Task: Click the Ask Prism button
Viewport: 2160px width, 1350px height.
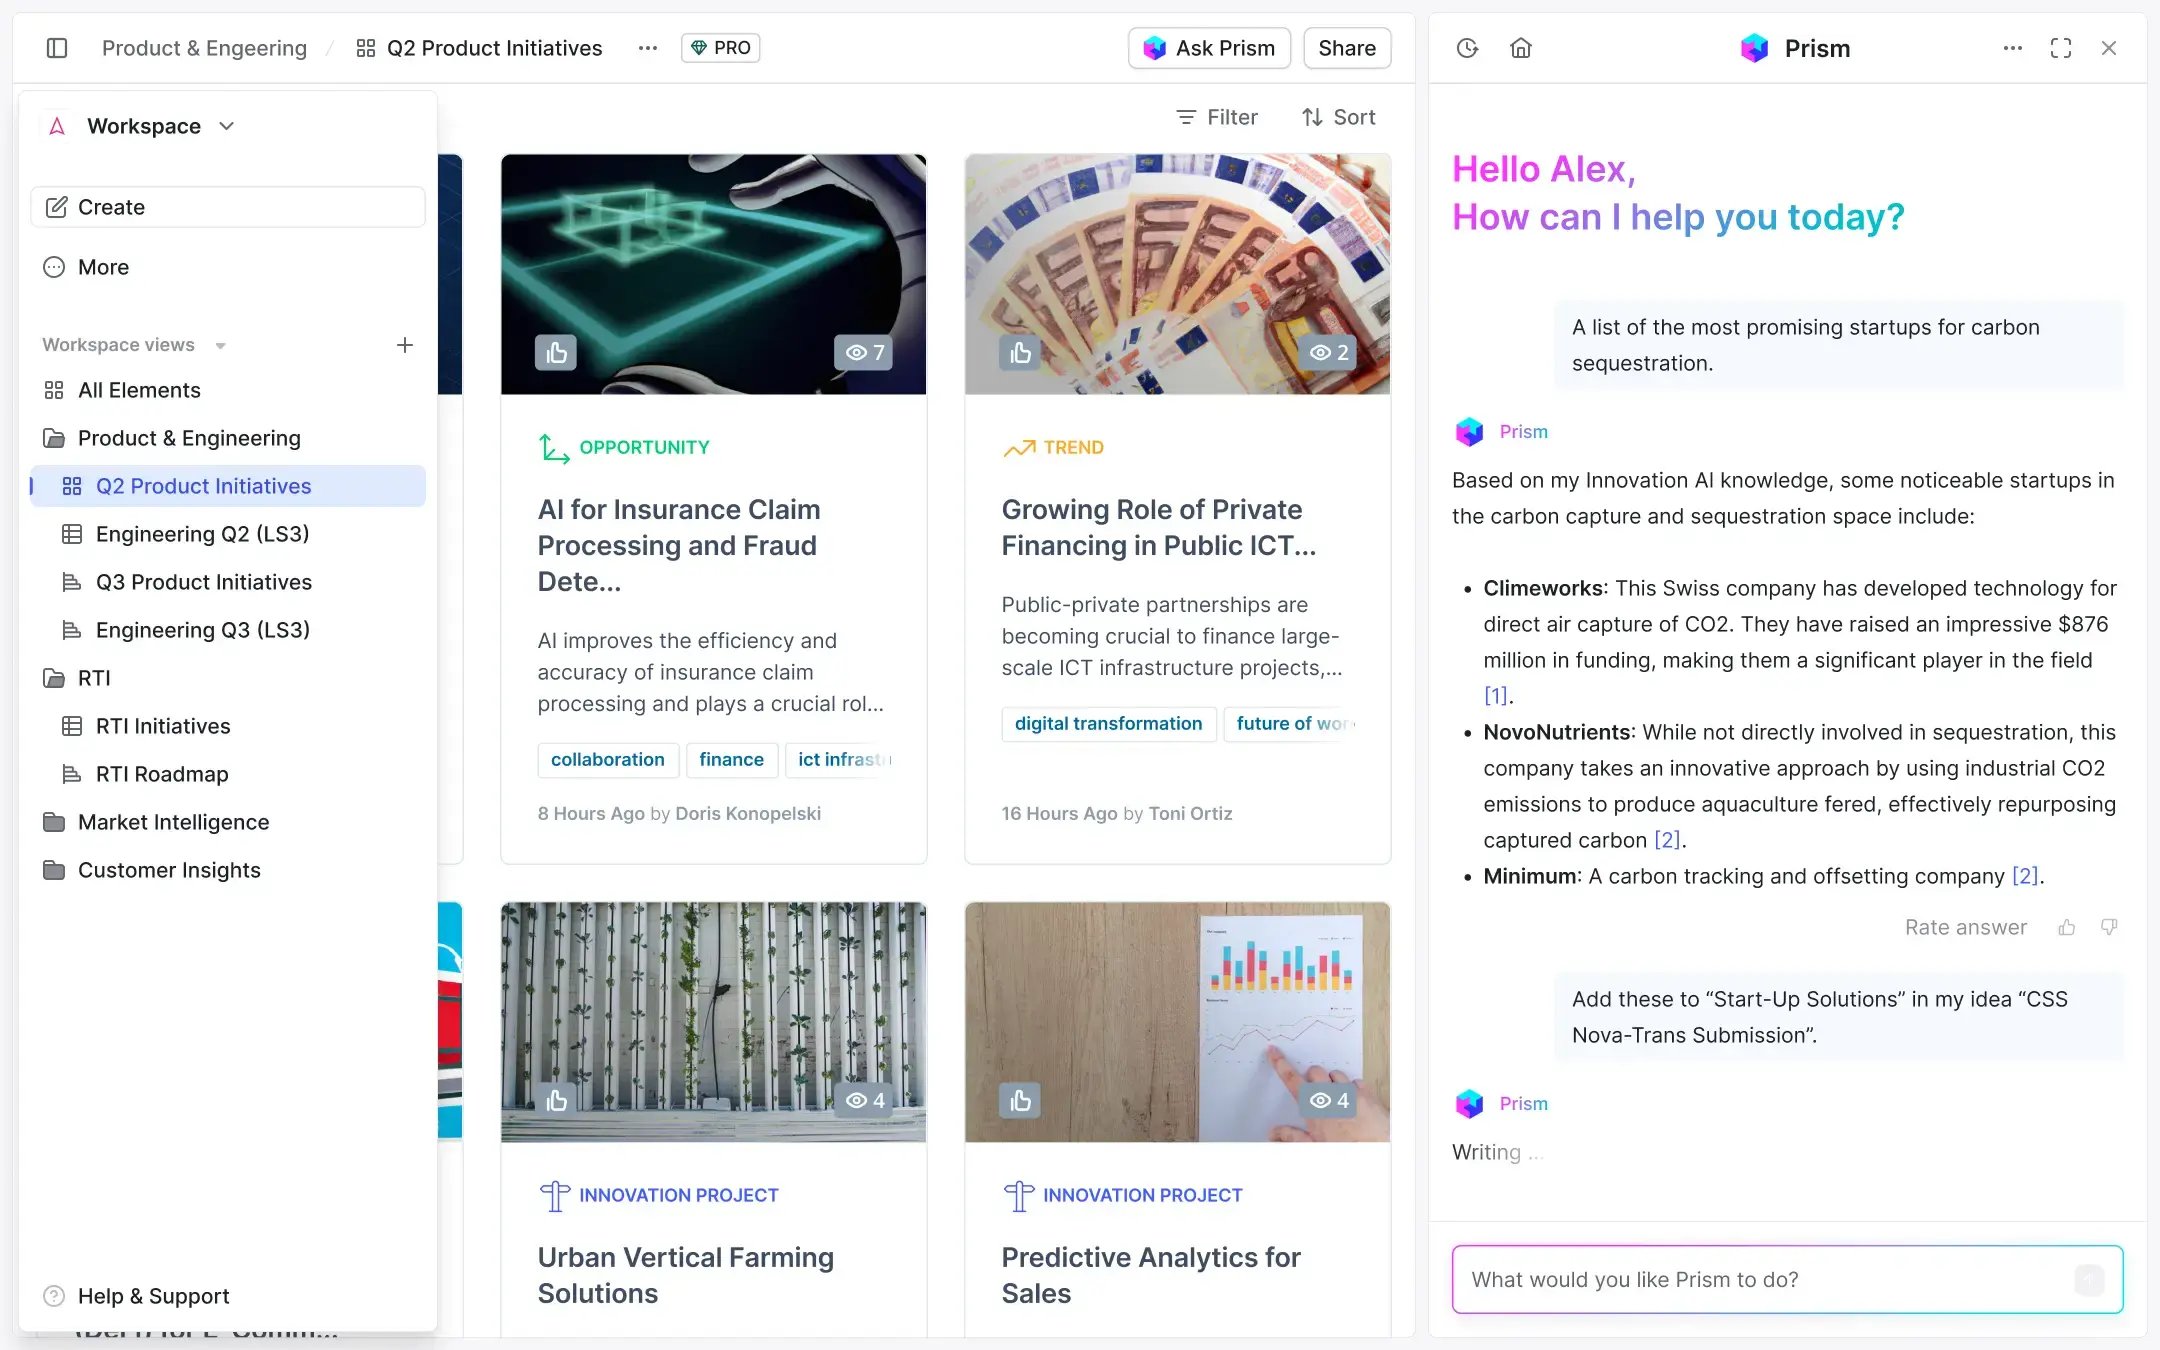Action: (1209, 48)
